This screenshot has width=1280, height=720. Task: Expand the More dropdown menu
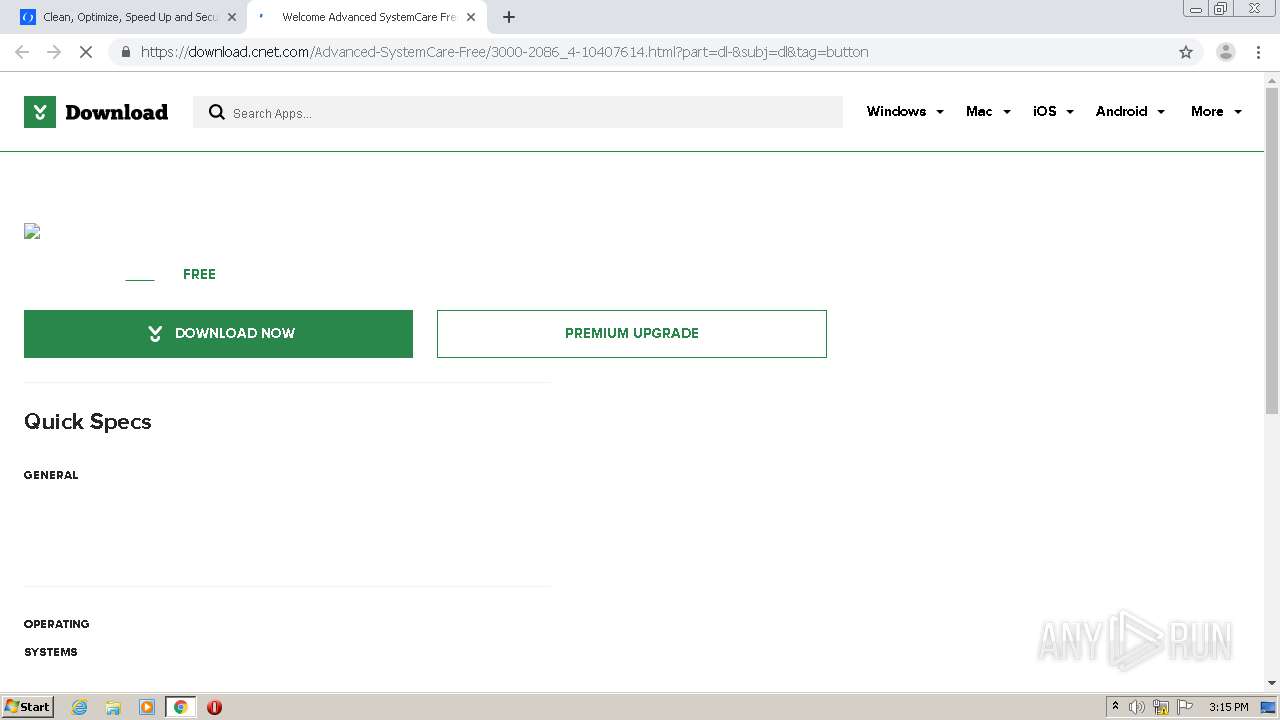coord(1216,111)
